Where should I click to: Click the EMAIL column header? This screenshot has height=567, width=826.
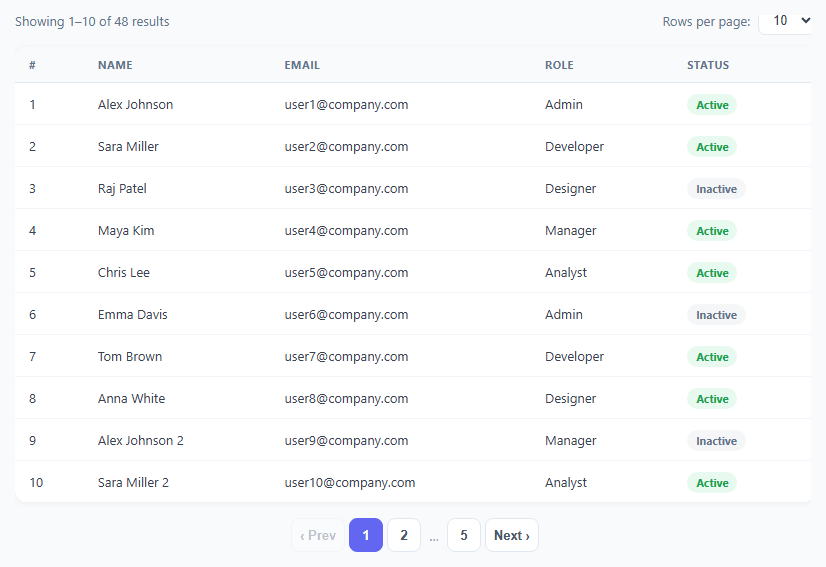(x=302, y=65)
